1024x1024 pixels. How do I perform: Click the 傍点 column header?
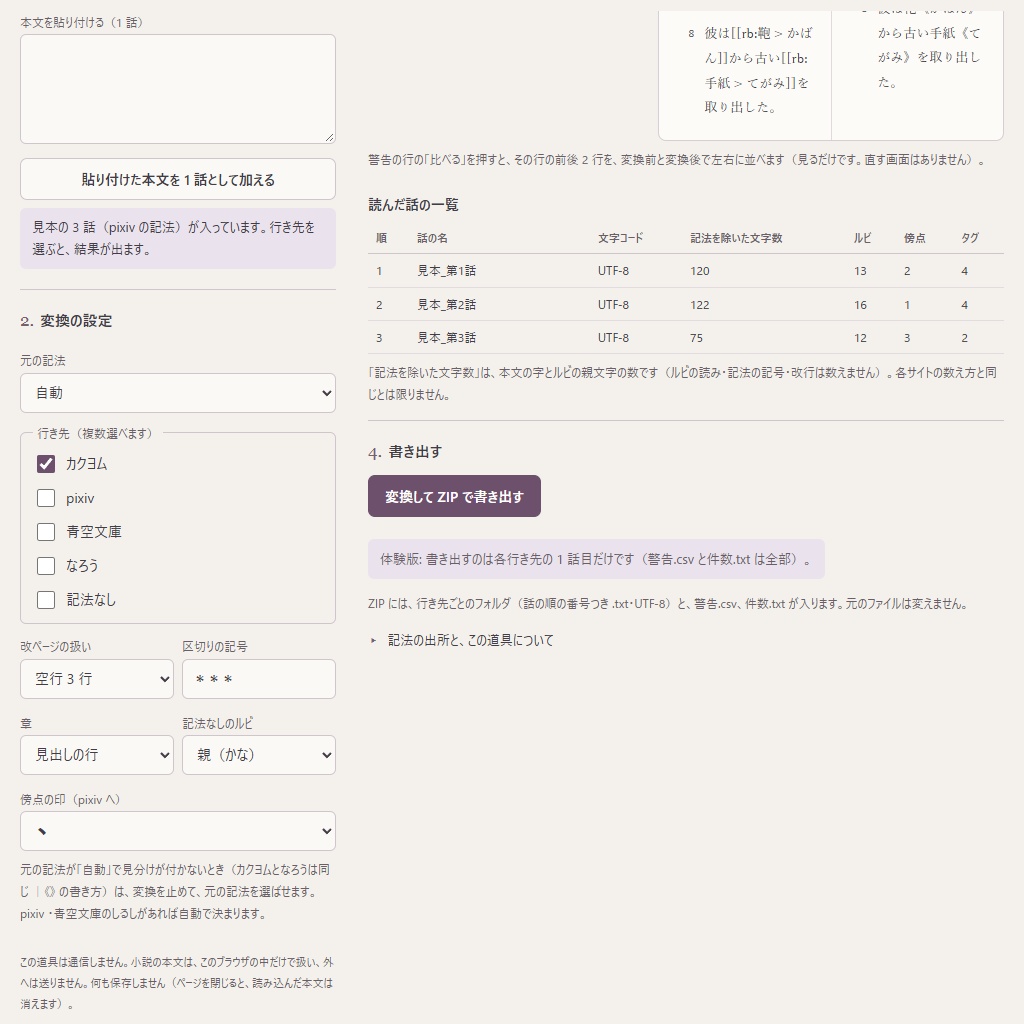click(x=914, y=238)
